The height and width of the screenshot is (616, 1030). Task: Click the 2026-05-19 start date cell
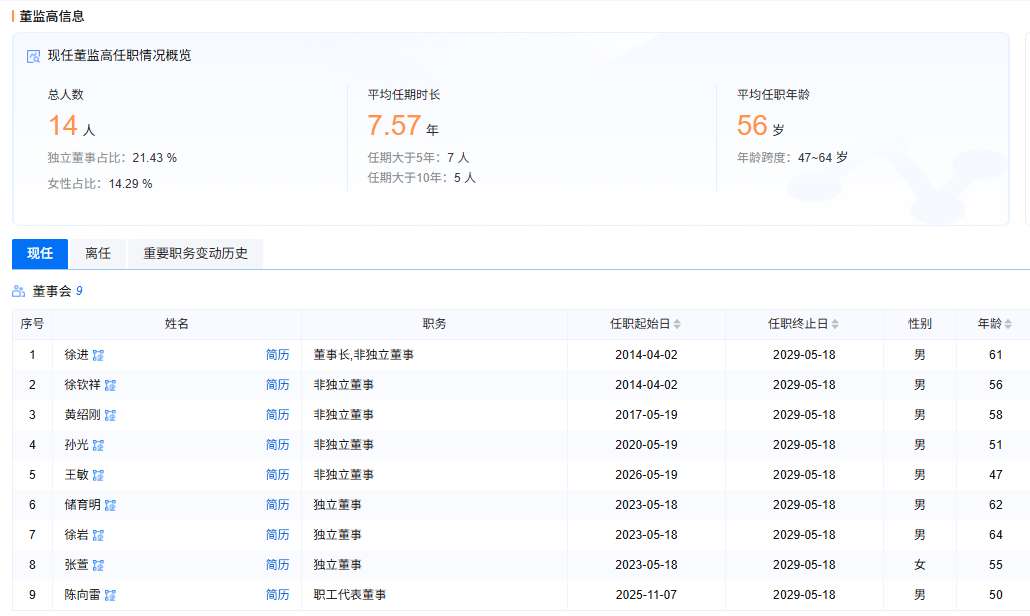(x=646, y=475)
